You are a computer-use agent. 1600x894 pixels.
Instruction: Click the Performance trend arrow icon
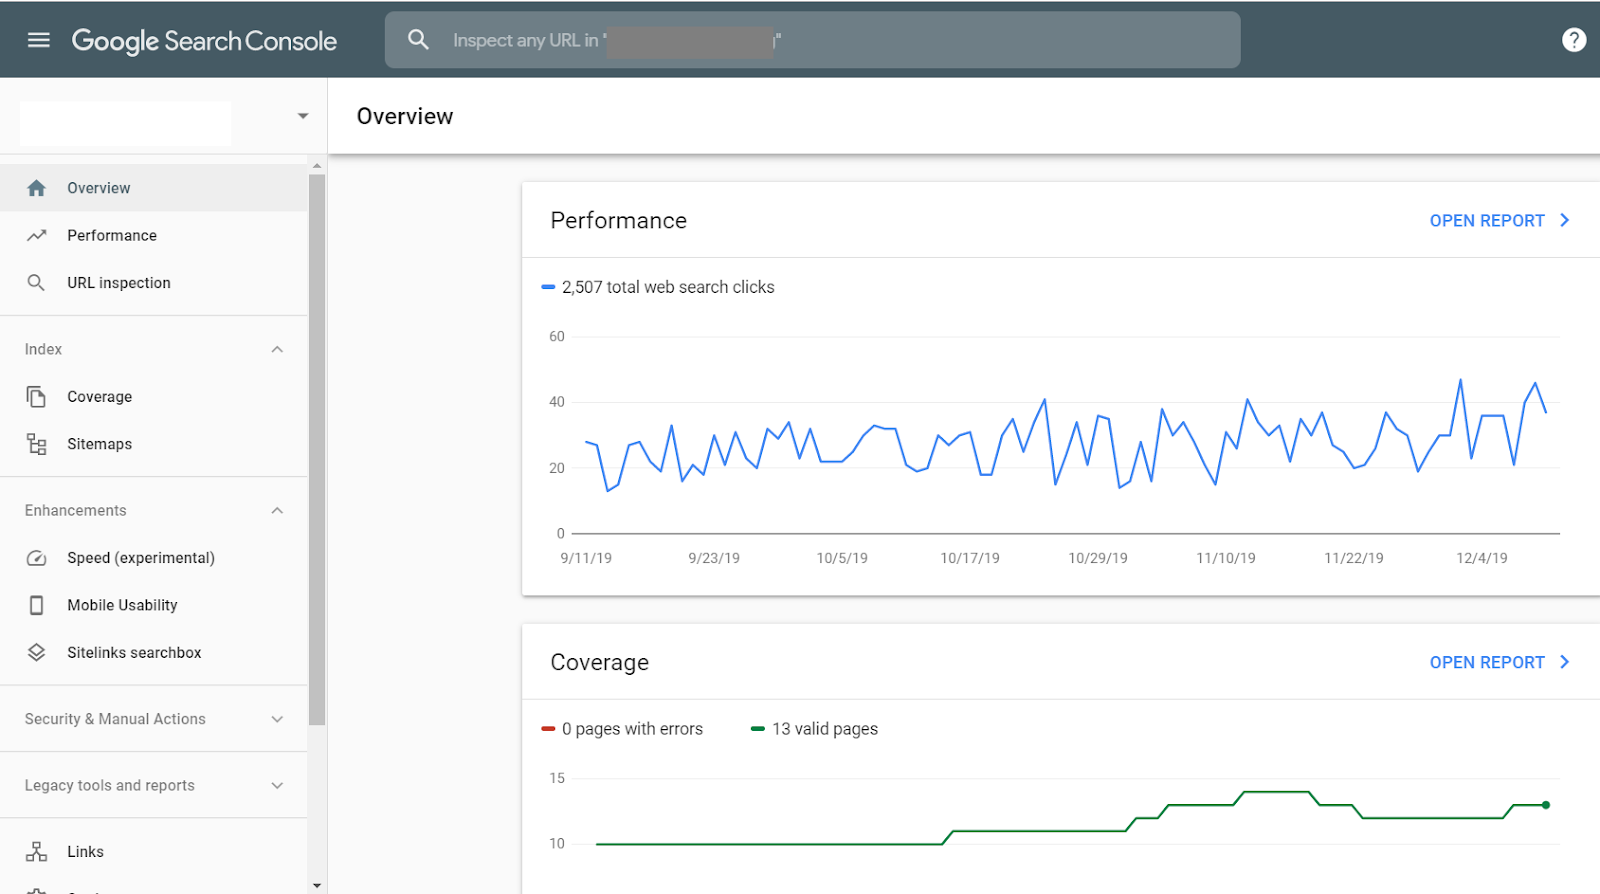pos(37,236)
